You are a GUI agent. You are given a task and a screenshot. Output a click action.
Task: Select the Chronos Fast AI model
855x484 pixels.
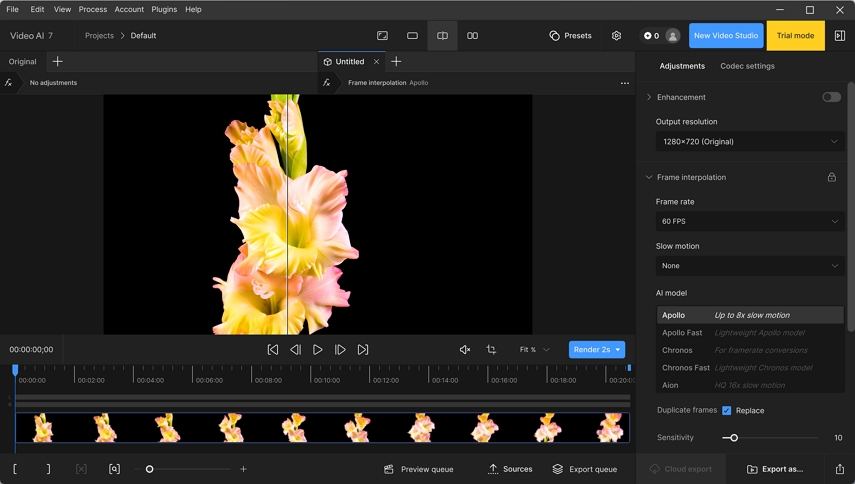pos(750,367)
